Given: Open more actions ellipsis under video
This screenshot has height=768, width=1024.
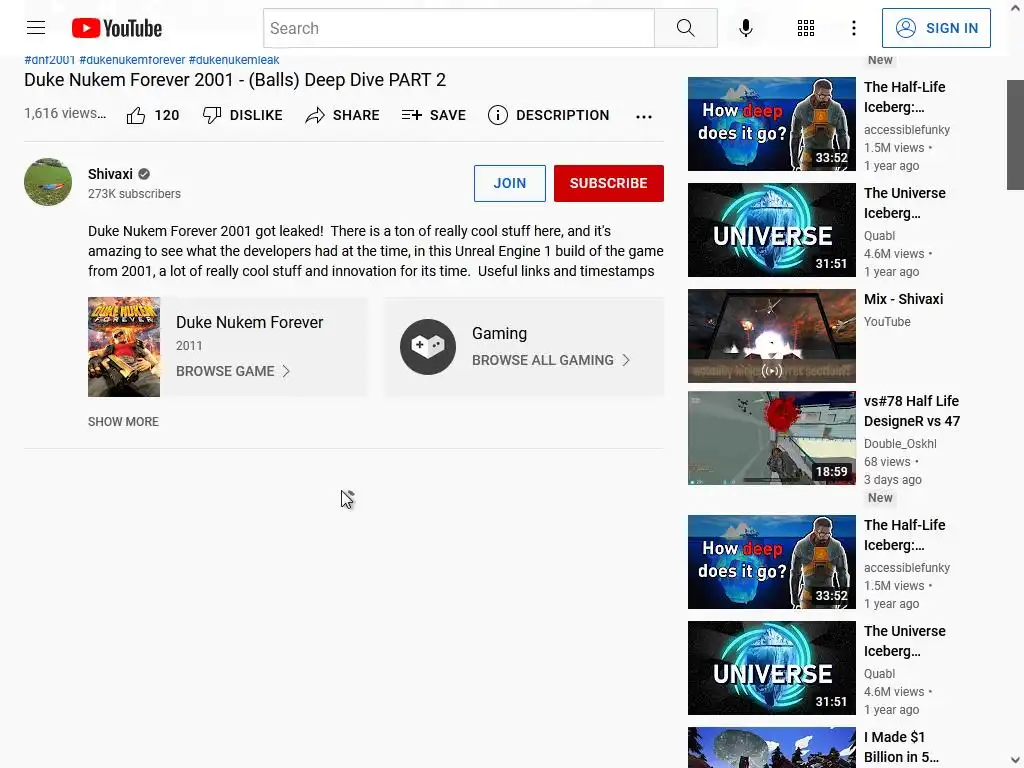Looking at the screenshot, I should [x=644, y=117].
